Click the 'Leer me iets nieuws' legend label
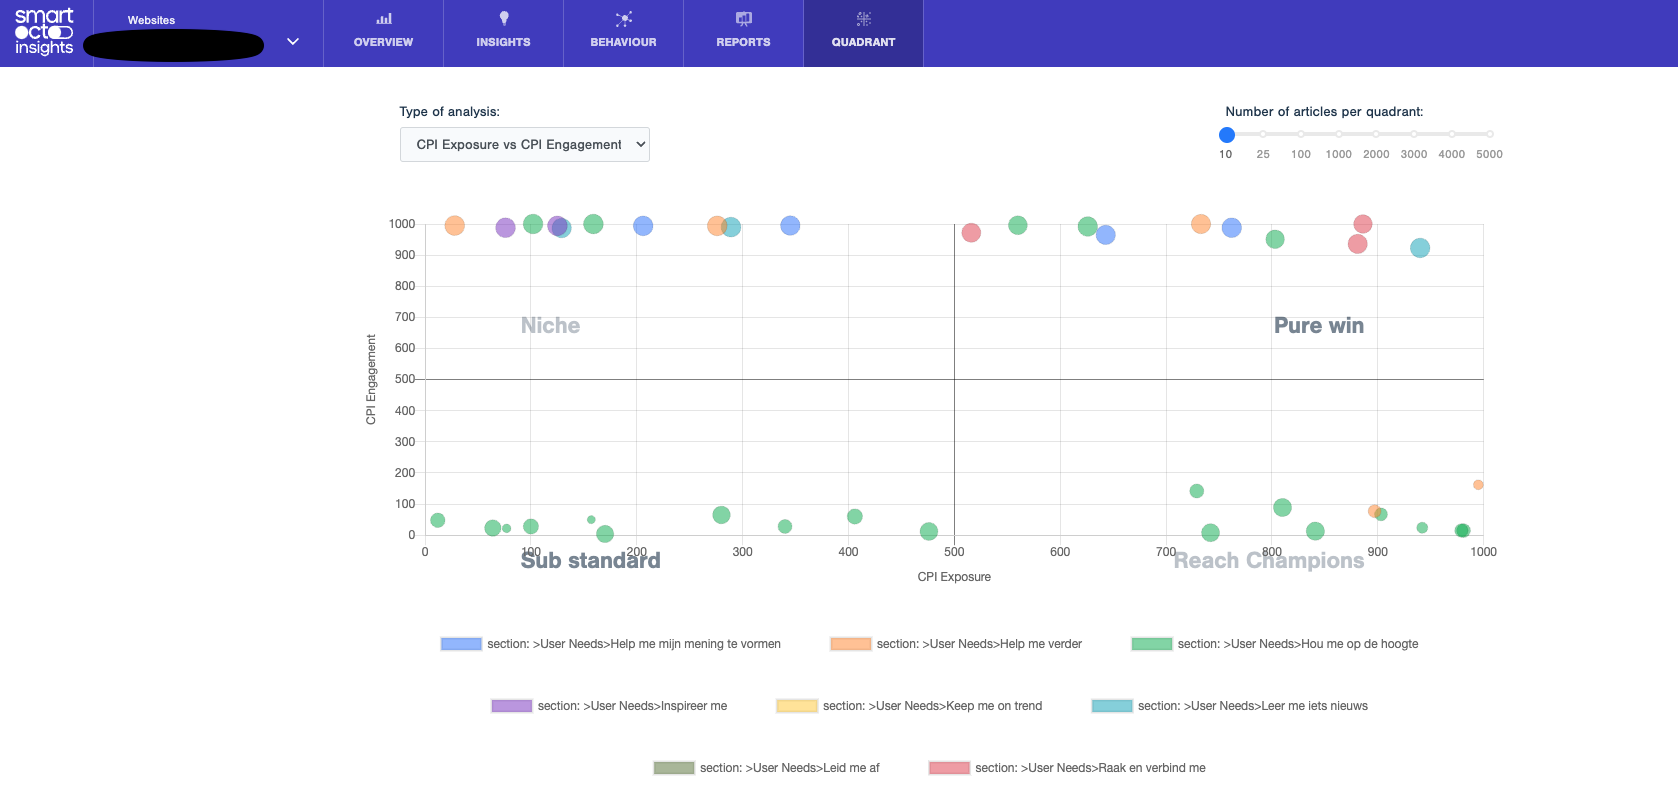Image resolution: width=1678 pixels, height=789 pixels. click(1252, 706)
